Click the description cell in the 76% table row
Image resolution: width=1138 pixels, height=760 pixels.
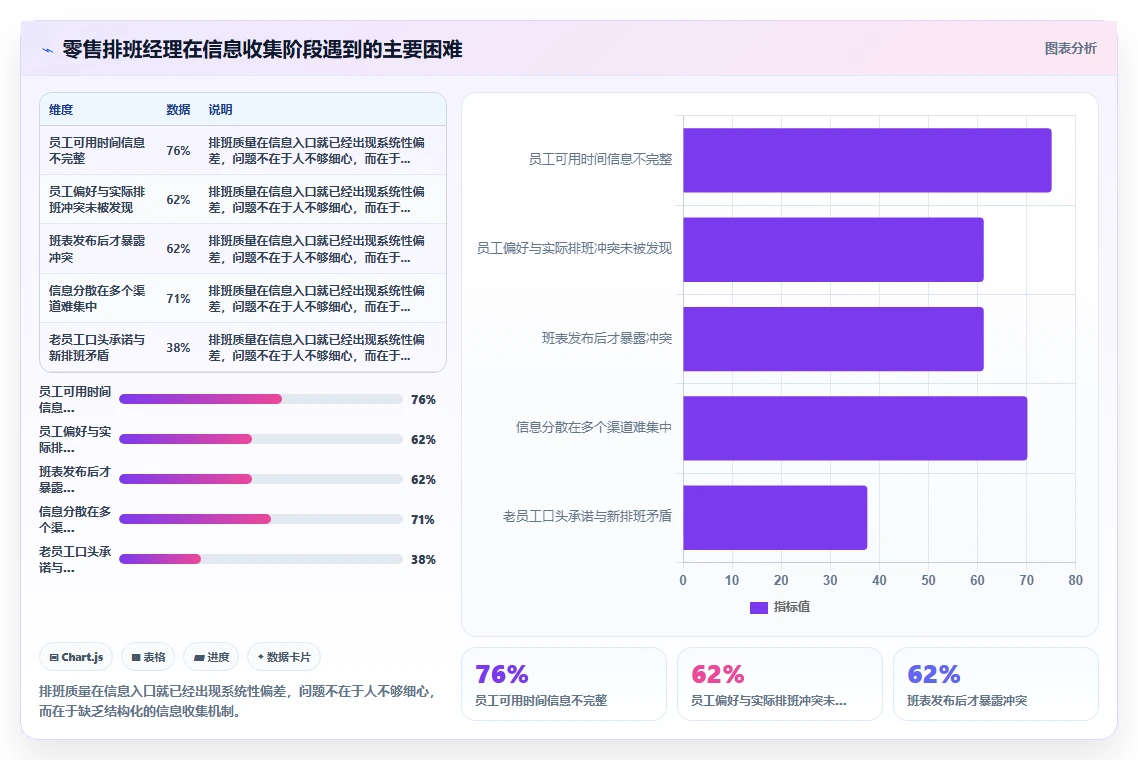(316, 150)
